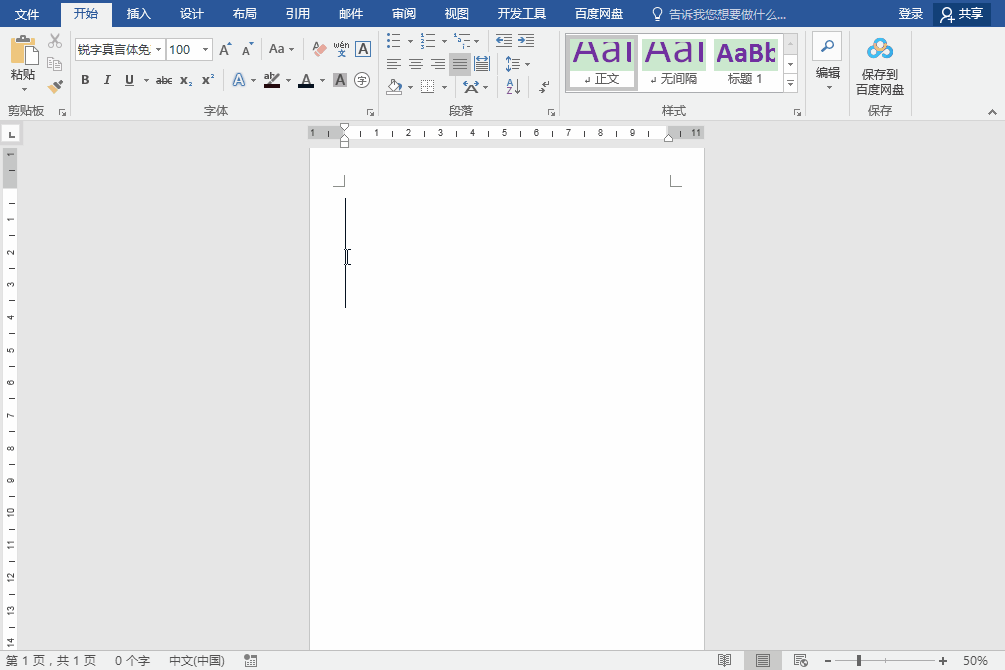The width and height of the screenshot is (1005, 670).
Task: Toggle Bold formatting
Action: (85, 80)
